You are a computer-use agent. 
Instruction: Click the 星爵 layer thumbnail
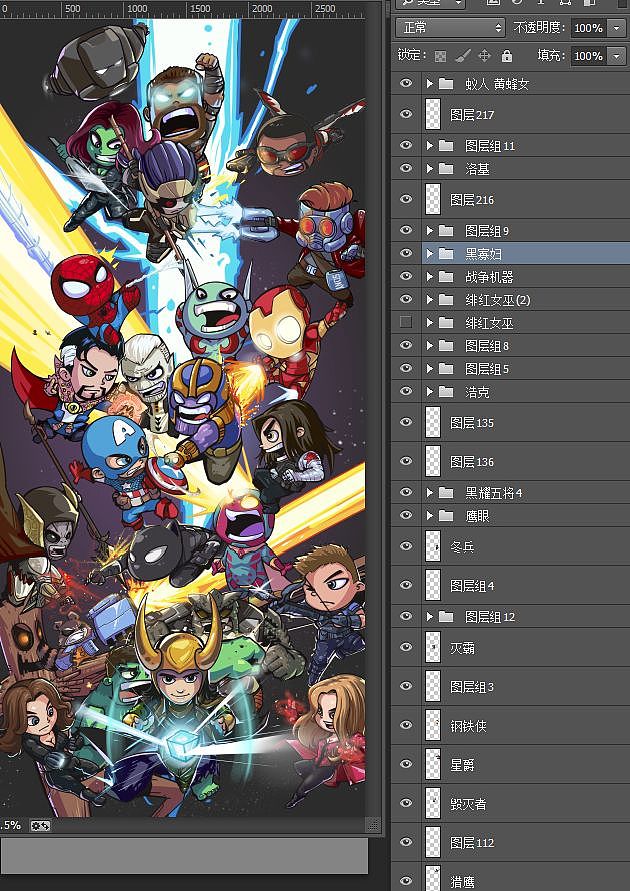click(x=433, y=764)
